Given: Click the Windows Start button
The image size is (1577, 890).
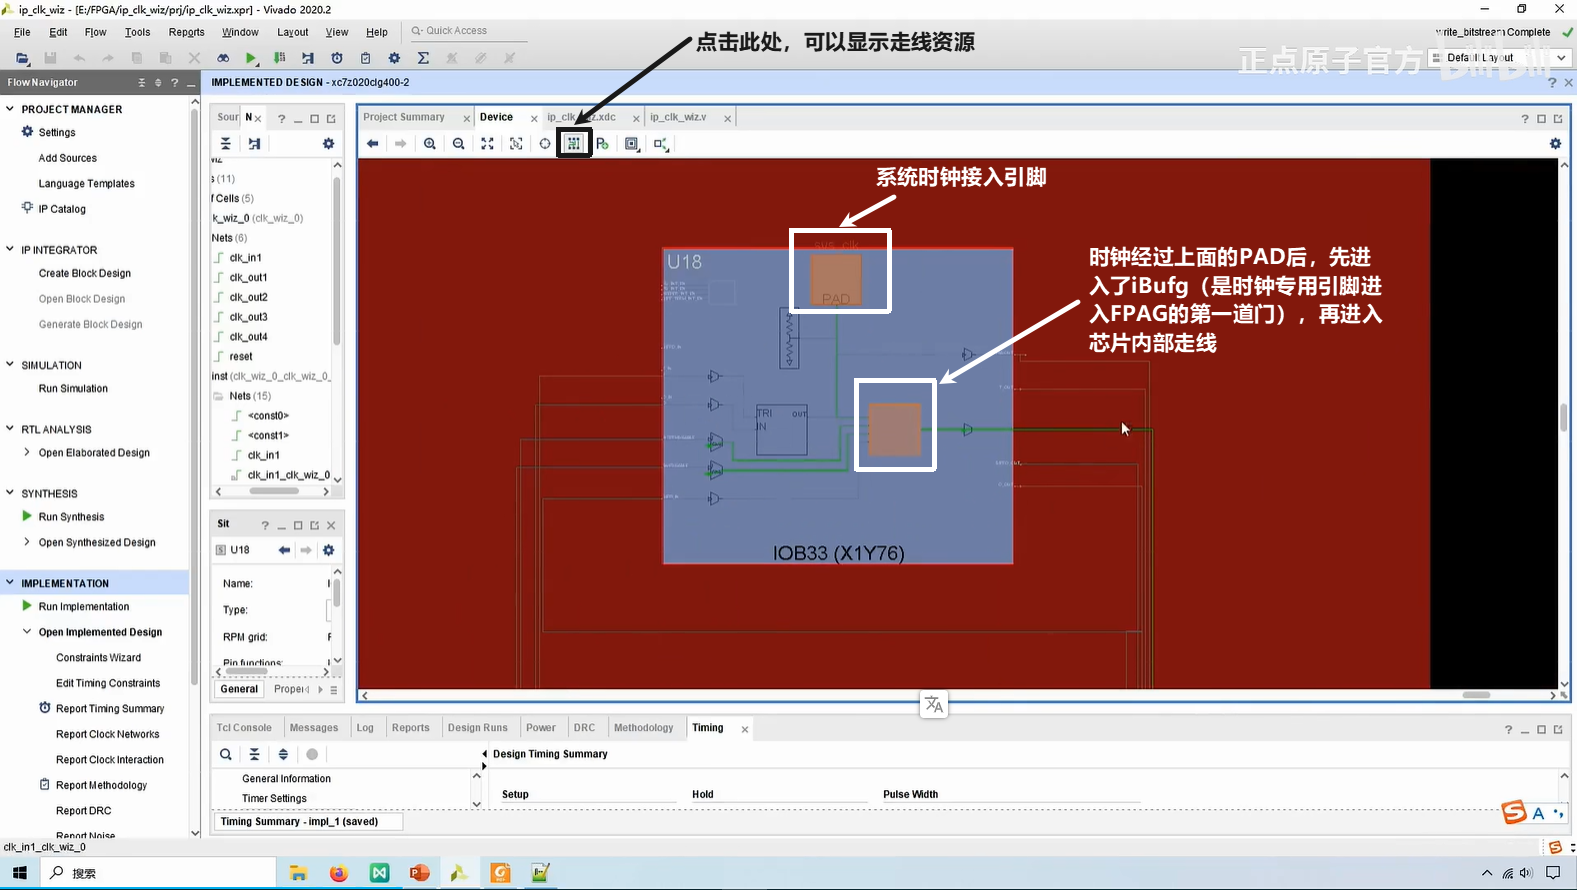Looking at the screenshot, I should click(x=20, y=873).
